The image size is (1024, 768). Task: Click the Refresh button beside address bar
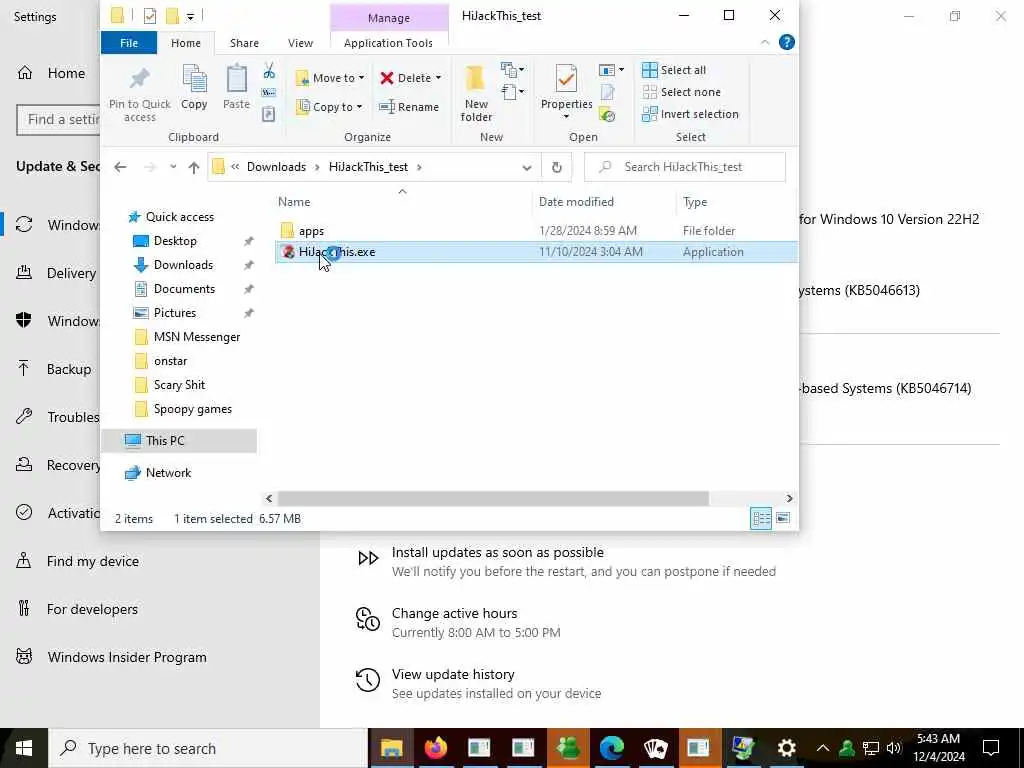[556, 167]
